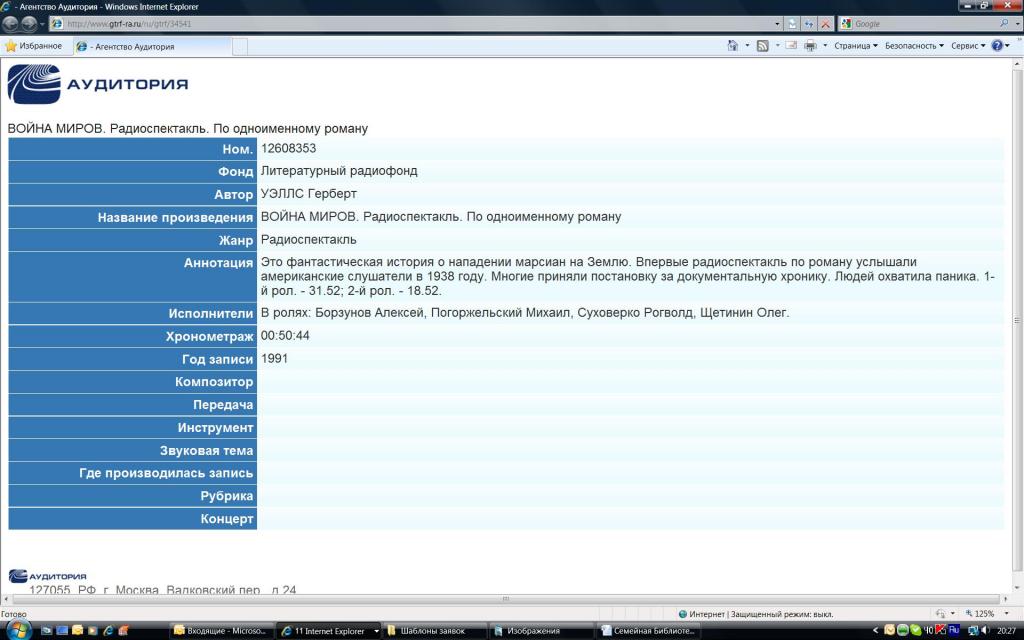Switch to Шаблоны заявок taskbar window

(x=438, y=631)
